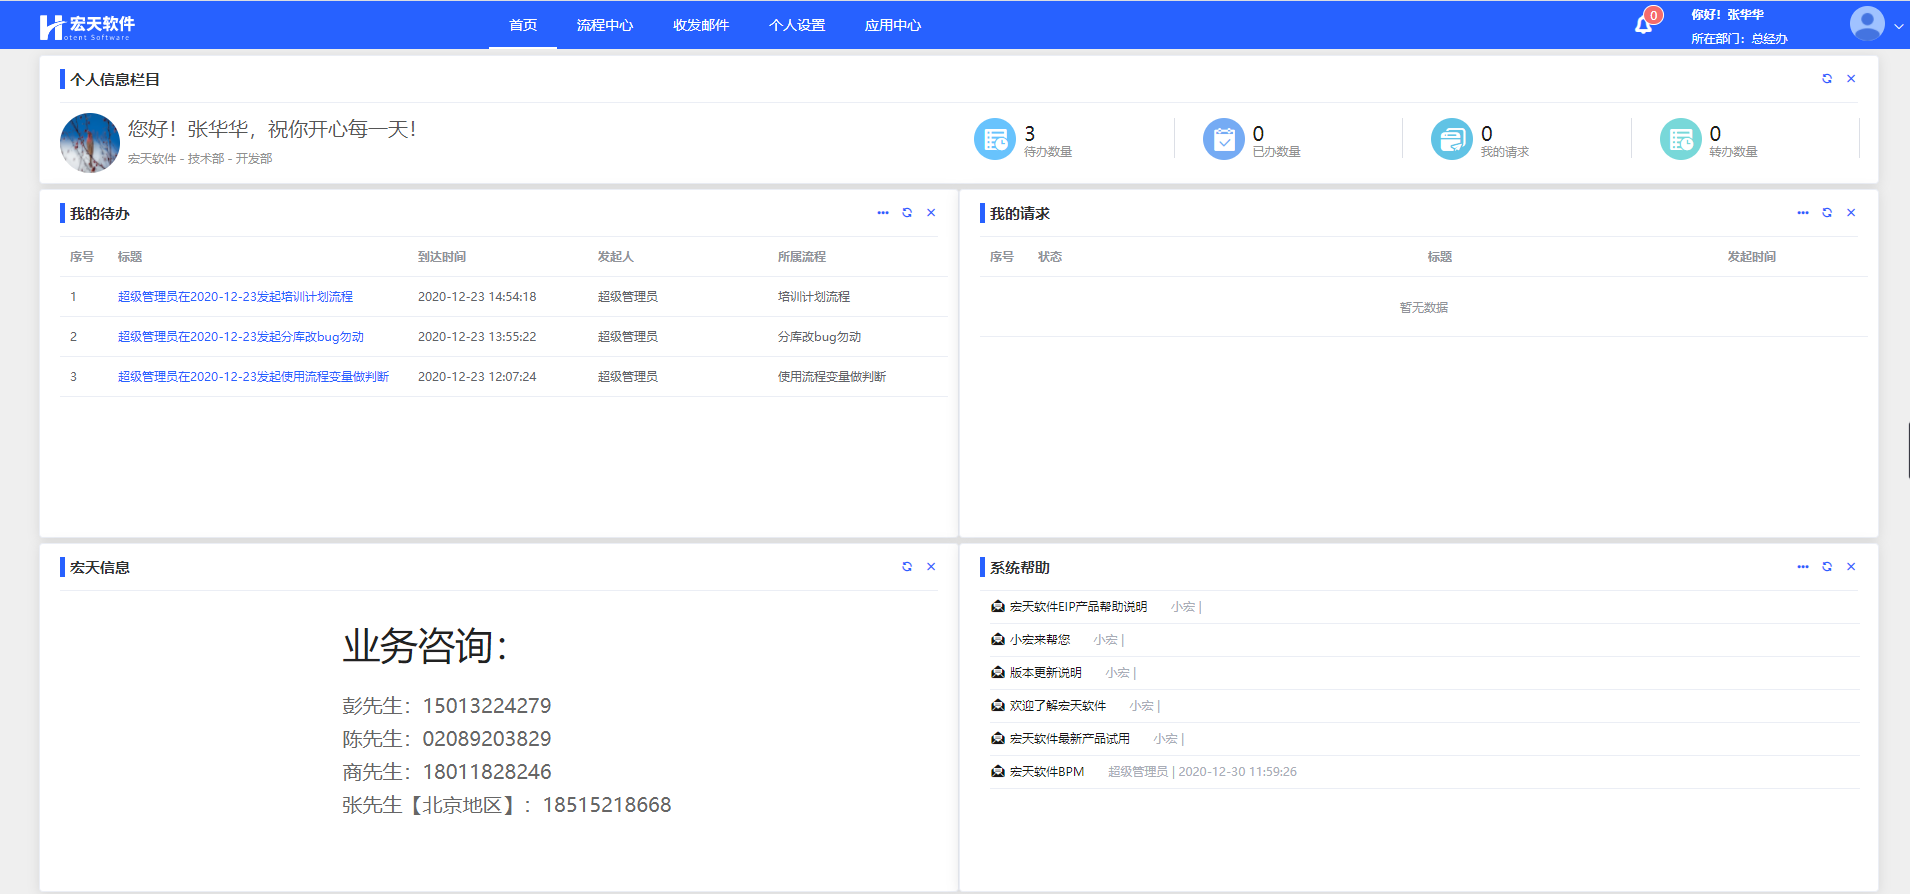Click the 转办数量 counter icon
Screen dimensions: 1910x894
click(x=1680, y=139)
